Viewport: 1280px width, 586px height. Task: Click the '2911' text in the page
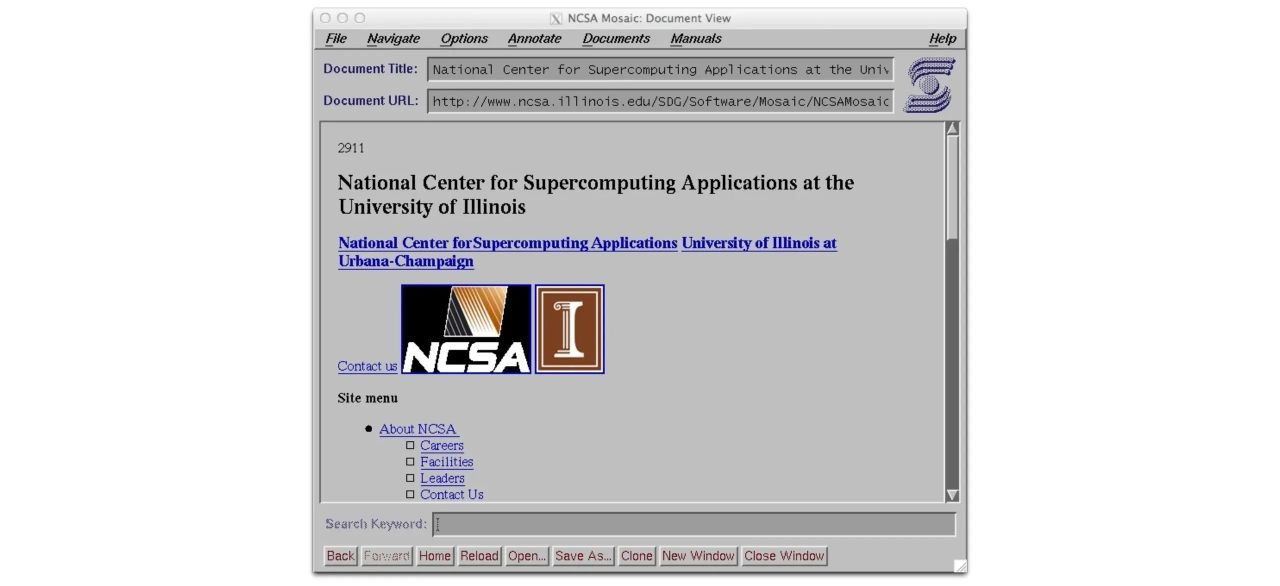coord(351,148)
